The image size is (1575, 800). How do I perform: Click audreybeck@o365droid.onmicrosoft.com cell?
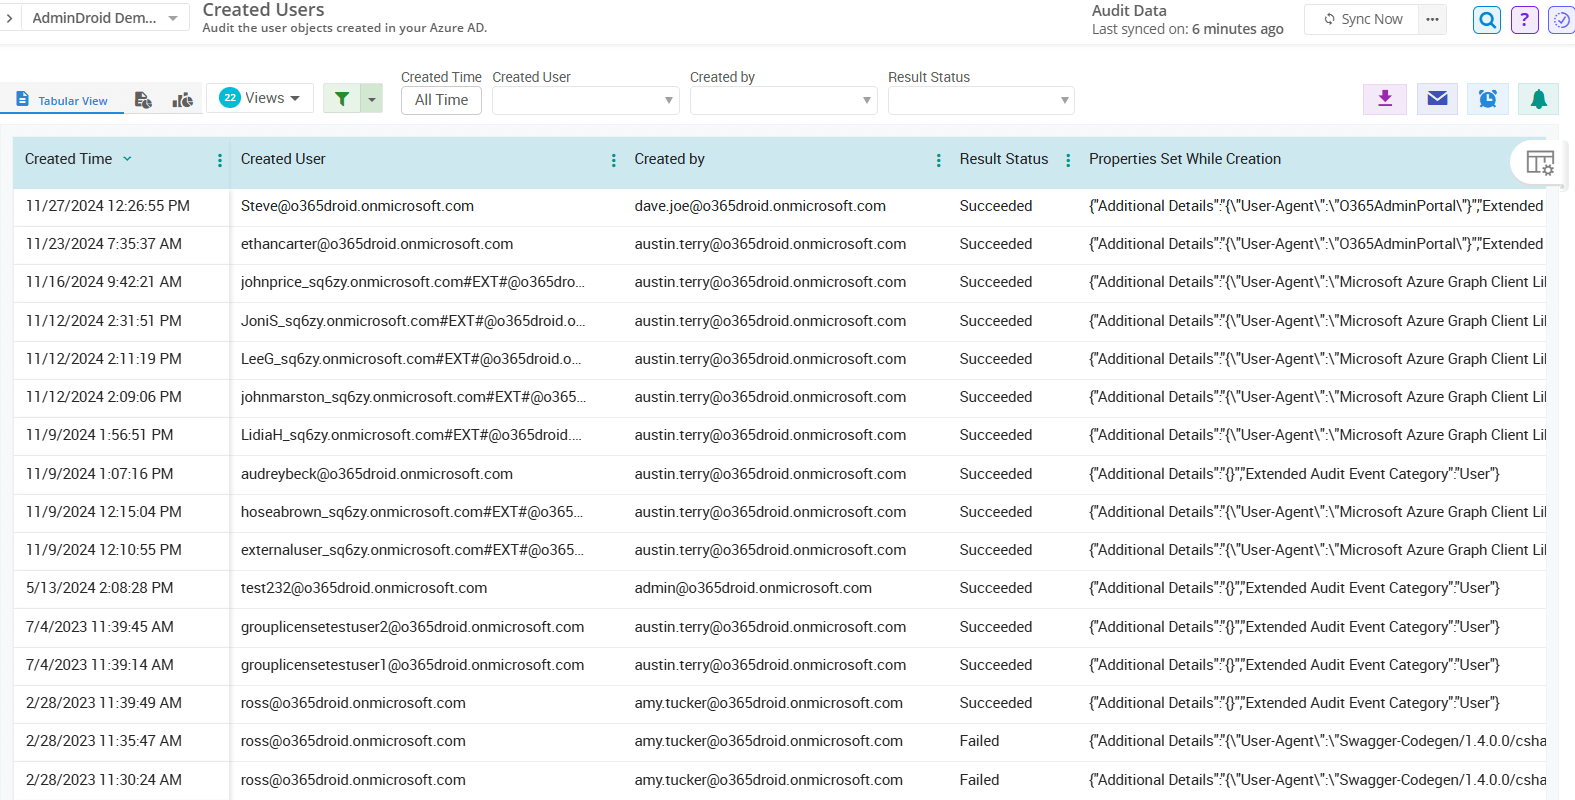click(x=377, y=474)
